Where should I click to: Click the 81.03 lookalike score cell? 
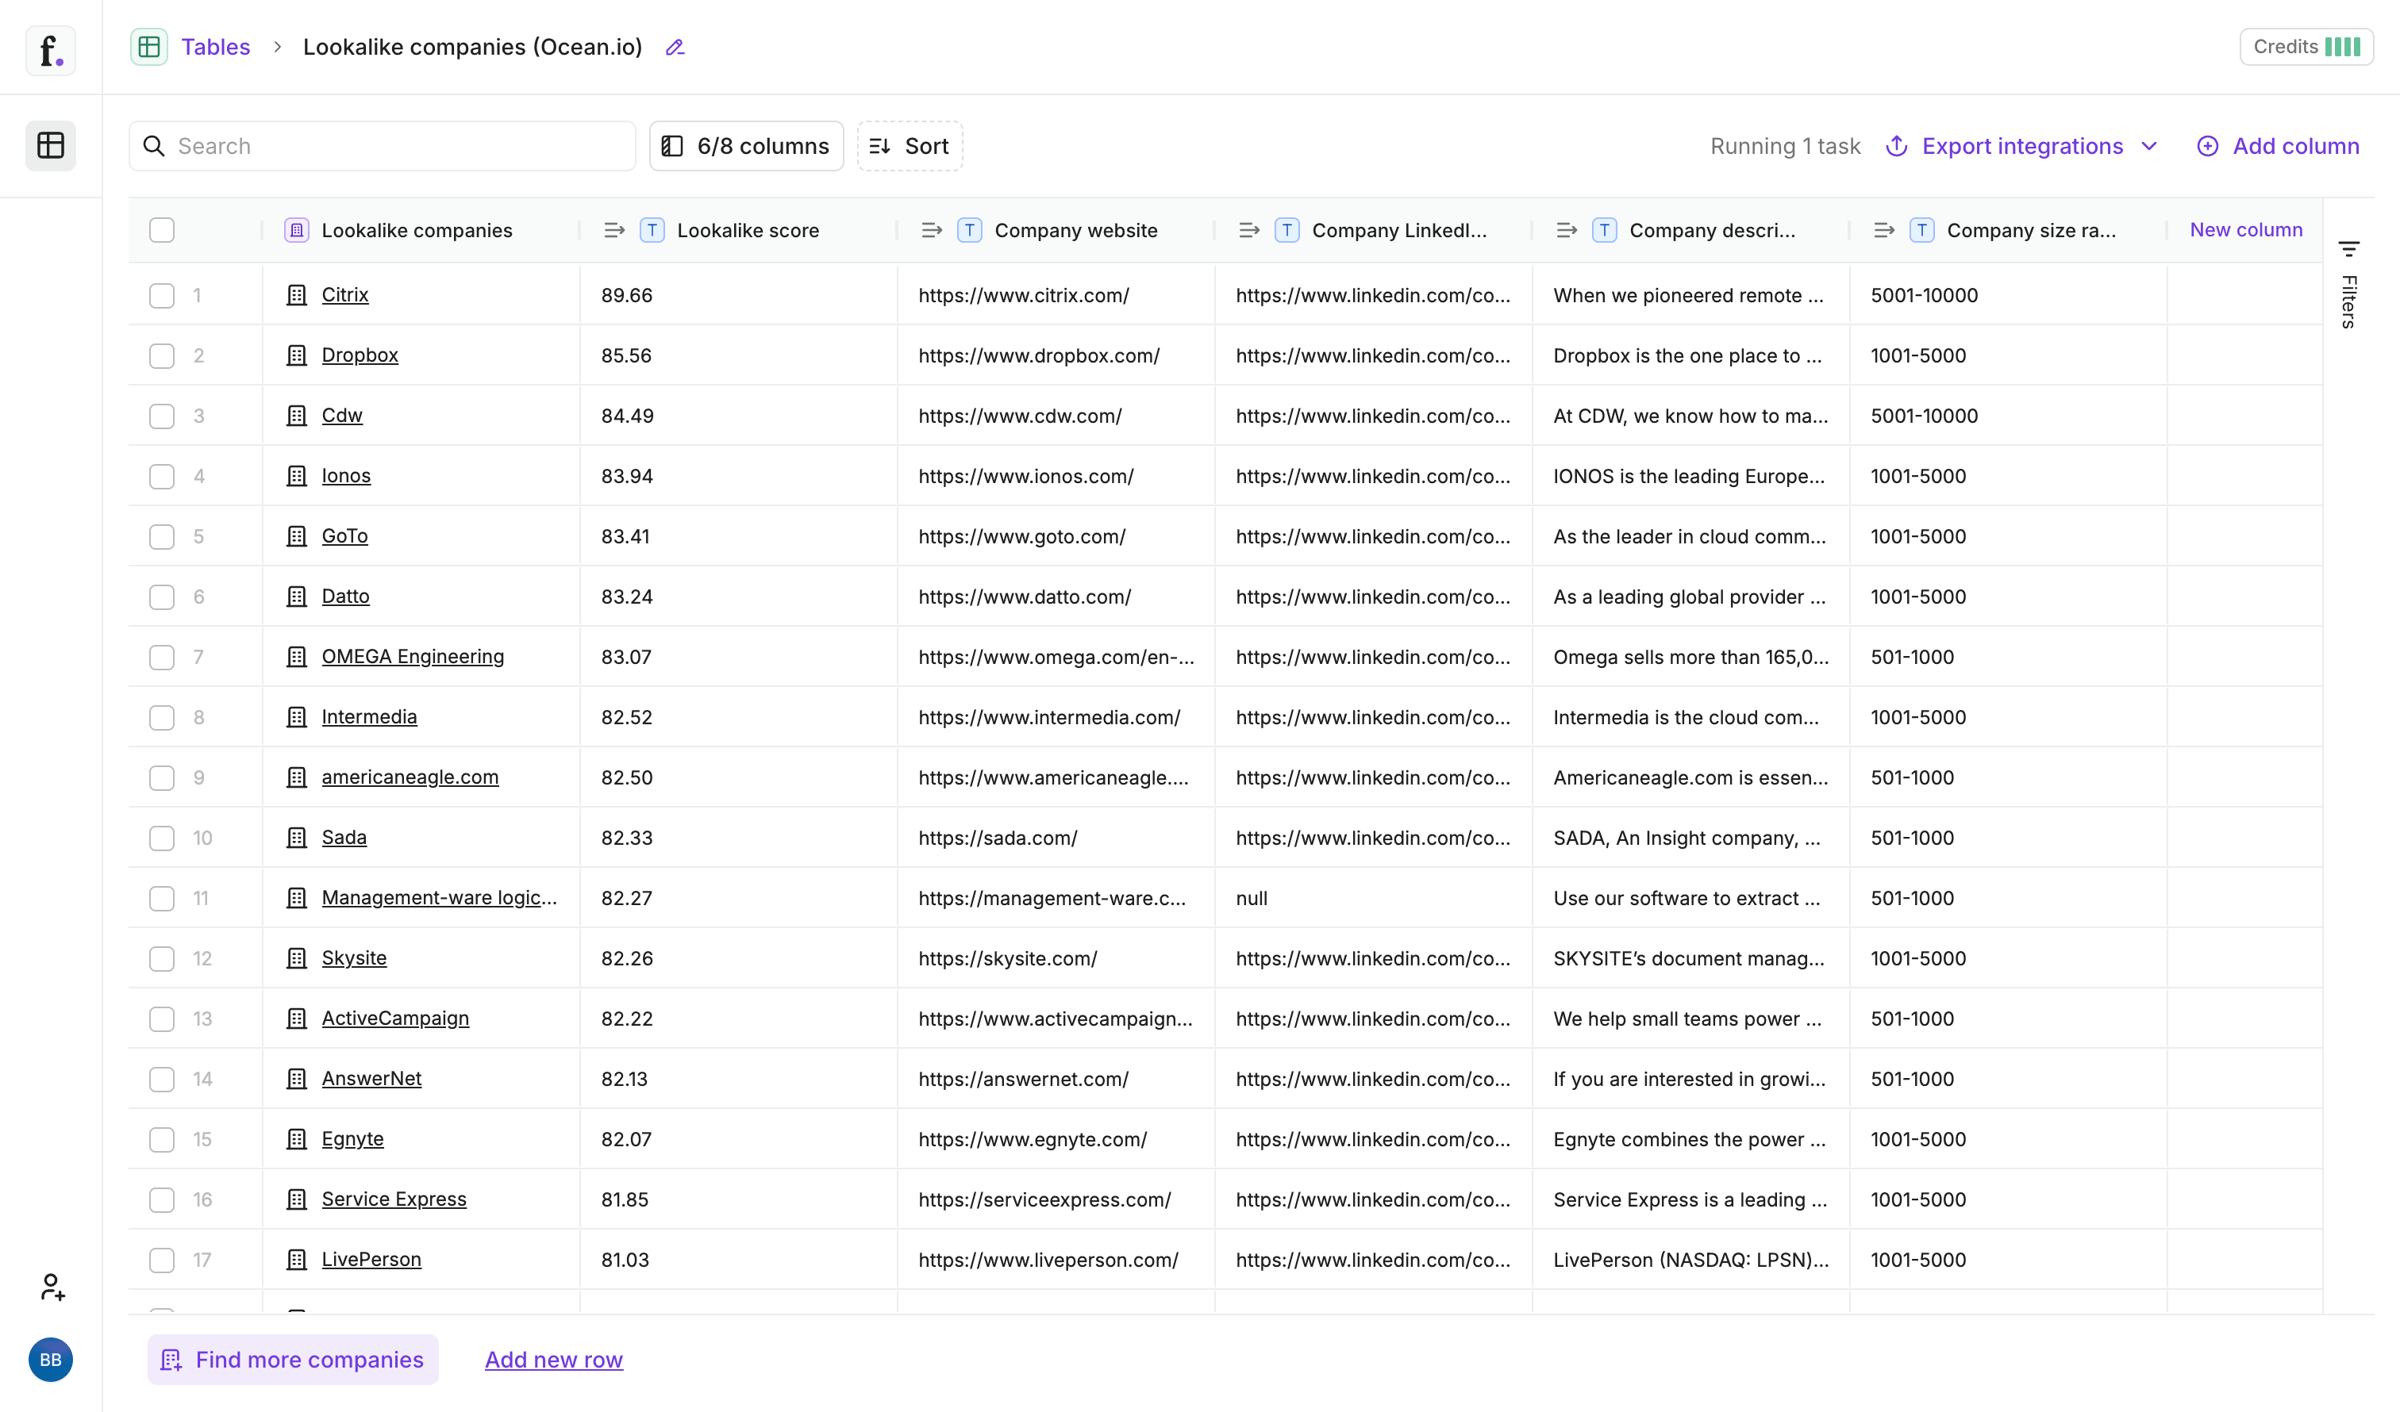point(739,1259)
